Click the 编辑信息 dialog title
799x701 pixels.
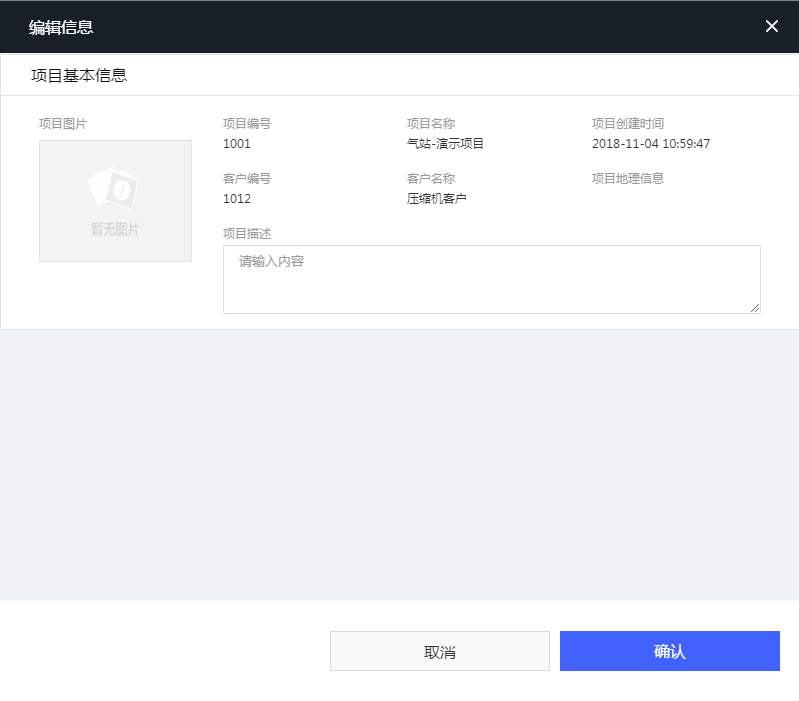[x=61, y=27]
